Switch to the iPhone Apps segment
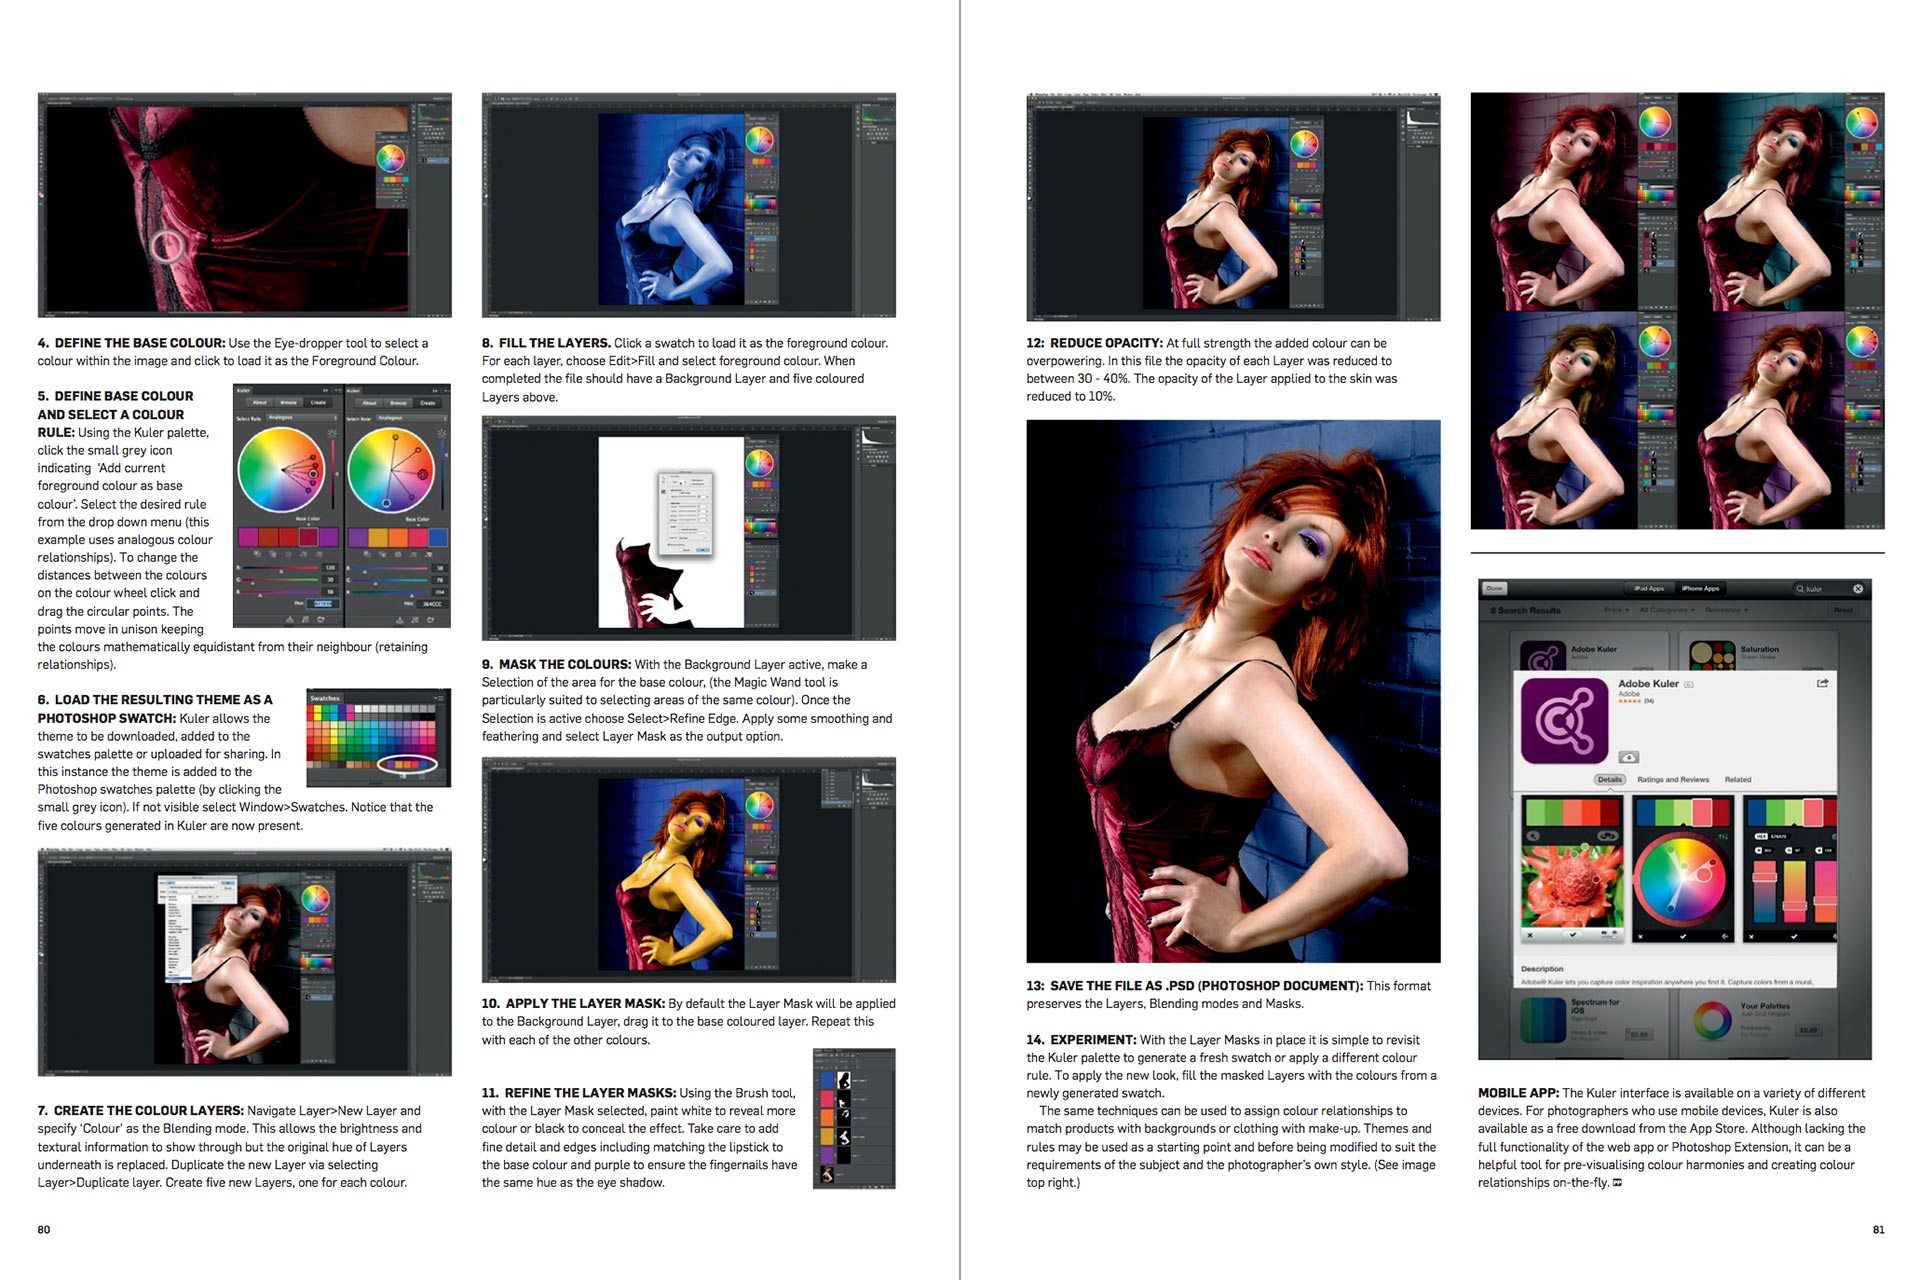Viewport: 1920px width, 1280px height. click(x=1700, y=588)
